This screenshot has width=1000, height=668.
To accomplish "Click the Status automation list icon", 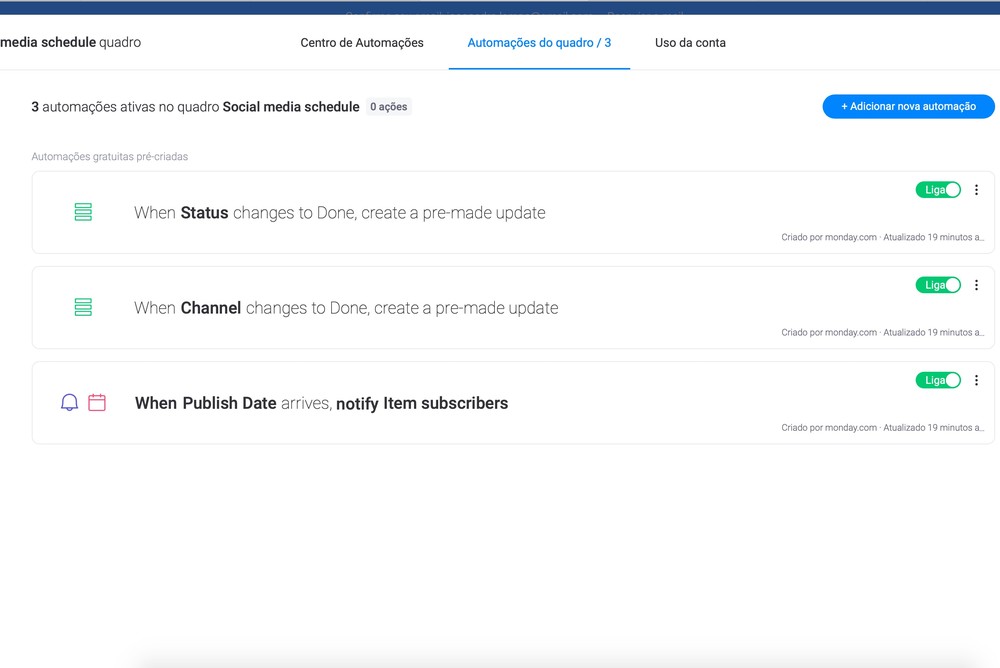I will click(x=83, y=212).
